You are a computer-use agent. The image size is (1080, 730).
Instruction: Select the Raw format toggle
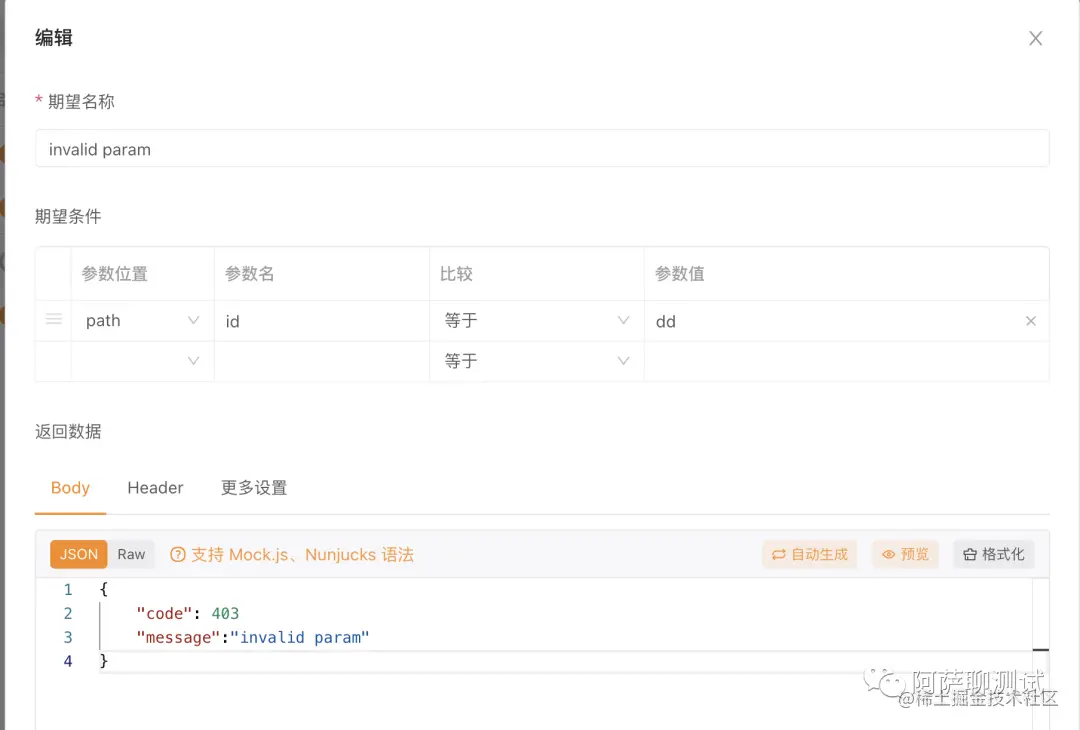[x=131, y=554]
